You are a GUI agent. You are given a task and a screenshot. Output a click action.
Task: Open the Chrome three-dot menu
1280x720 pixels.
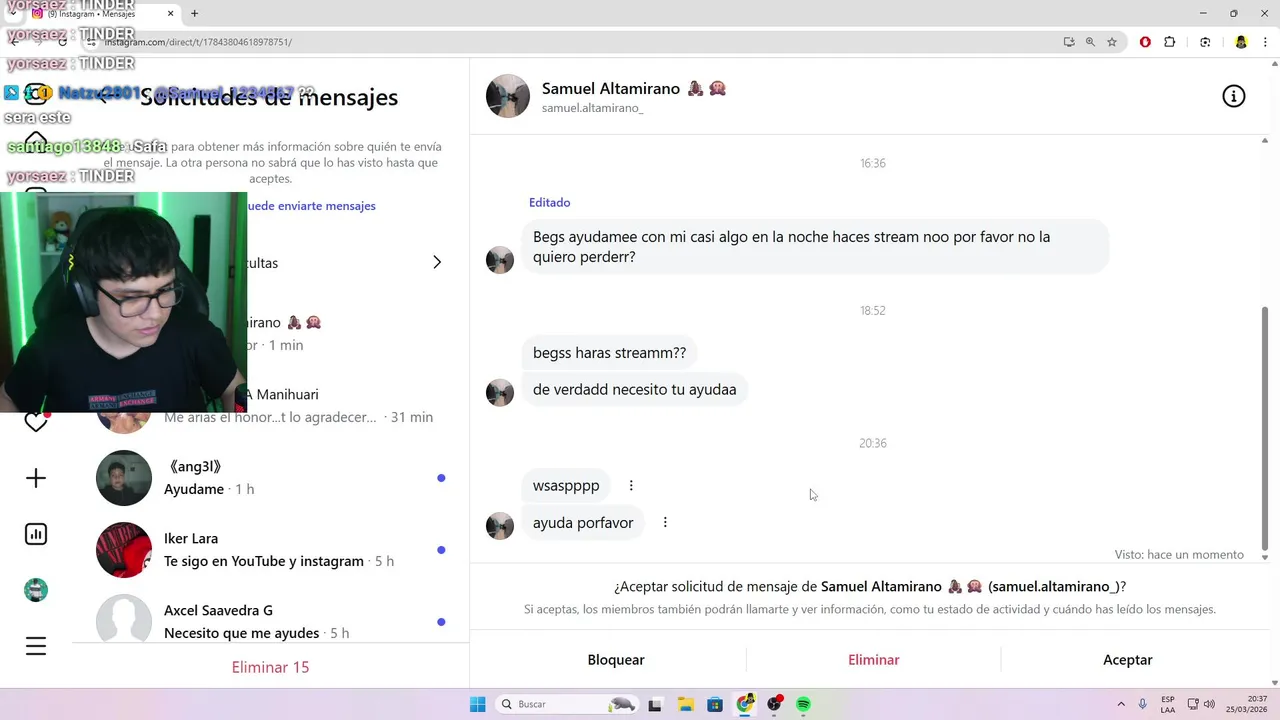1266,42
